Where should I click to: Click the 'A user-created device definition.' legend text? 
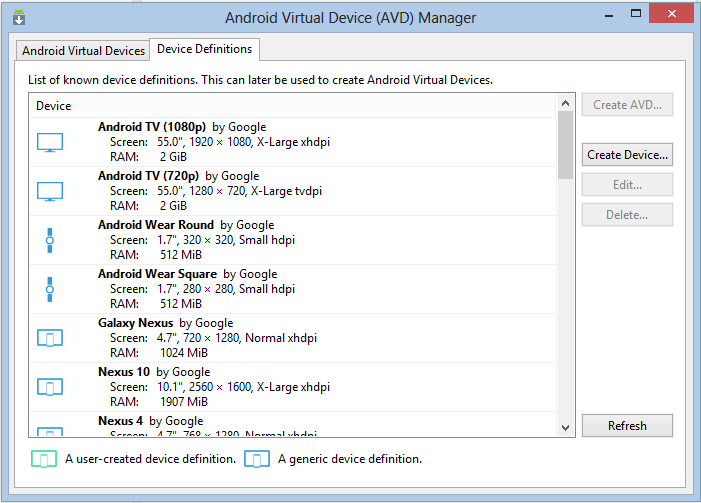click(151, 459)
